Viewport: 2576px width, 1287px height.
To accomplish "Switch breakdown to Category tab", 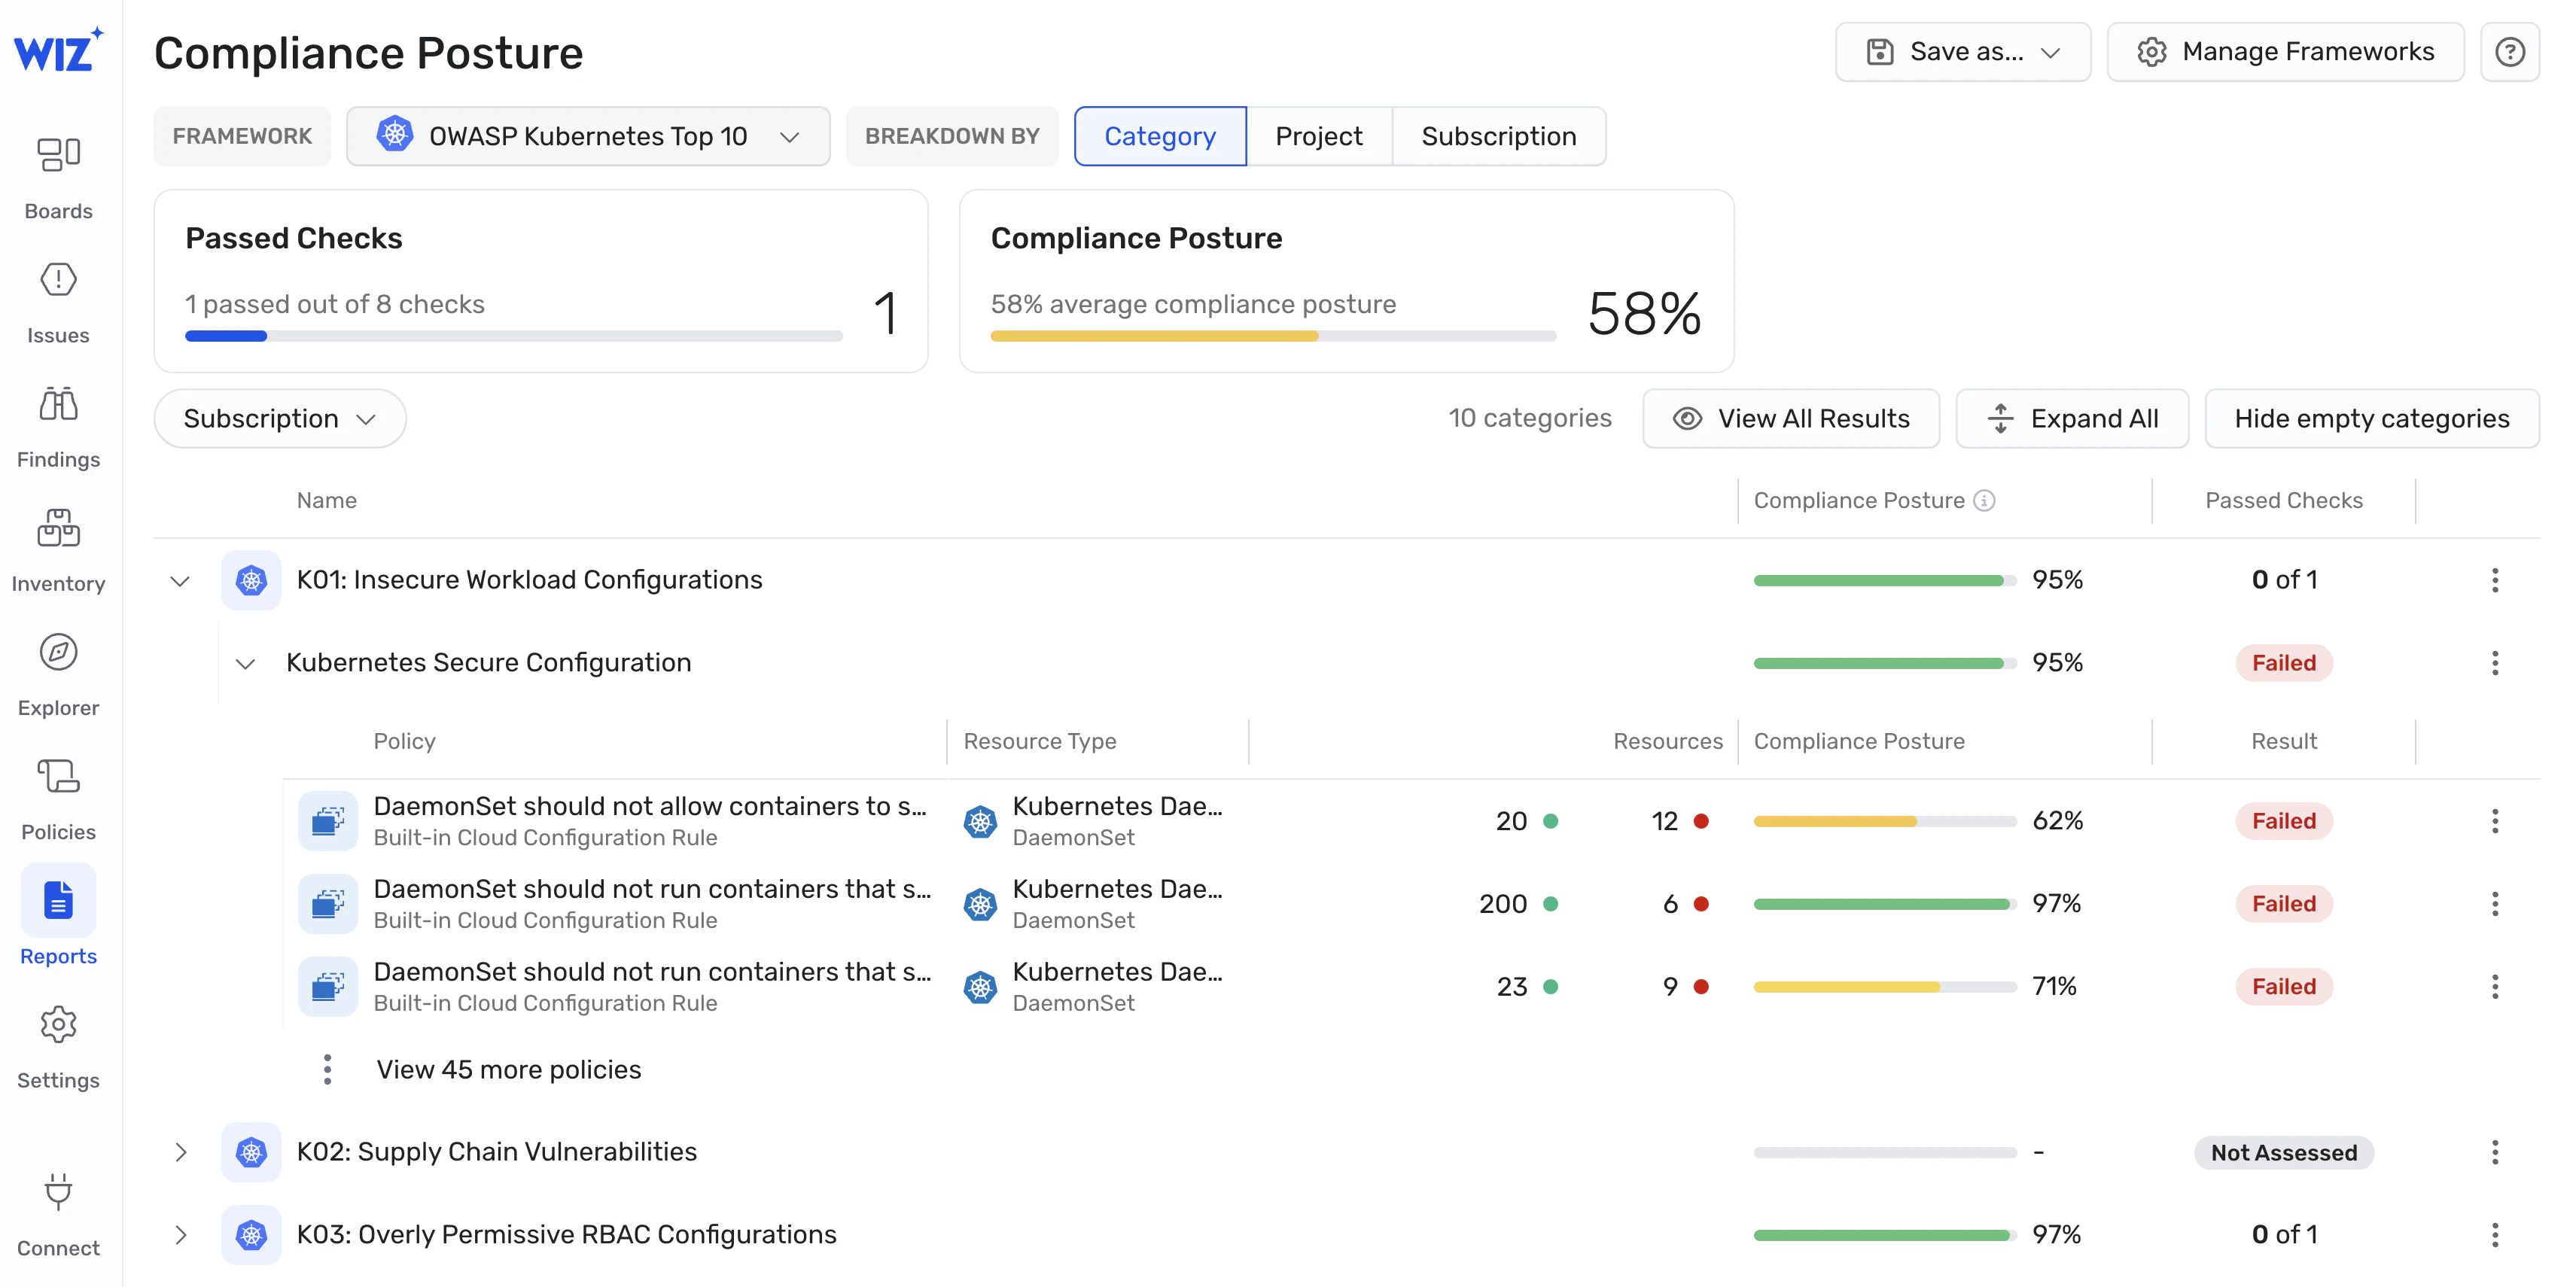I will [1160, 136].
